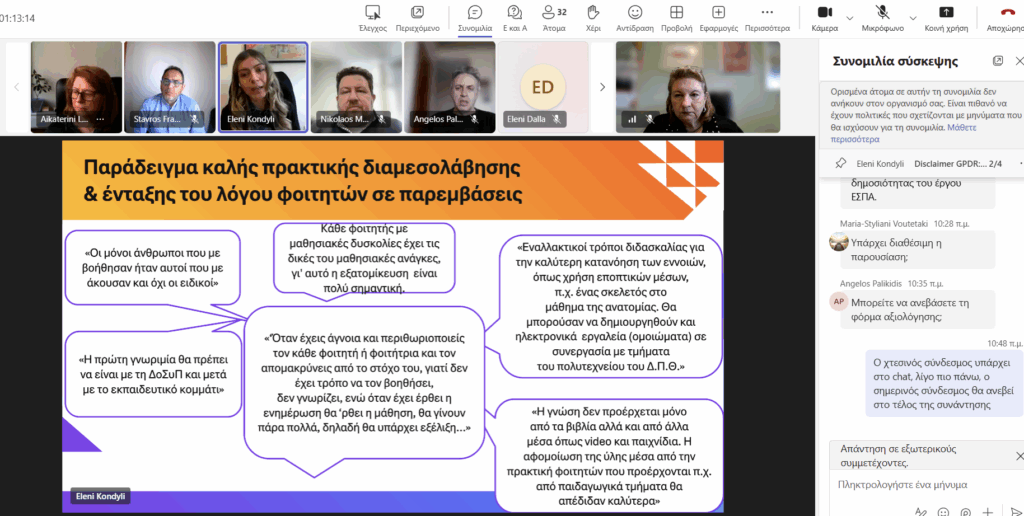Click the Κοινή χρήση share button
Viewport: 1024px width, 516px height.
pyautogui.click(x=945, y=15)
